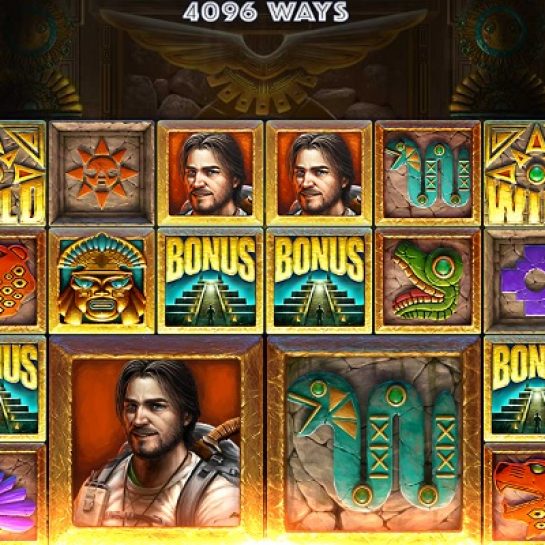Select the purple feather symbol bottom left
Screen dimensions: 545x545
(x=23, y=494)
